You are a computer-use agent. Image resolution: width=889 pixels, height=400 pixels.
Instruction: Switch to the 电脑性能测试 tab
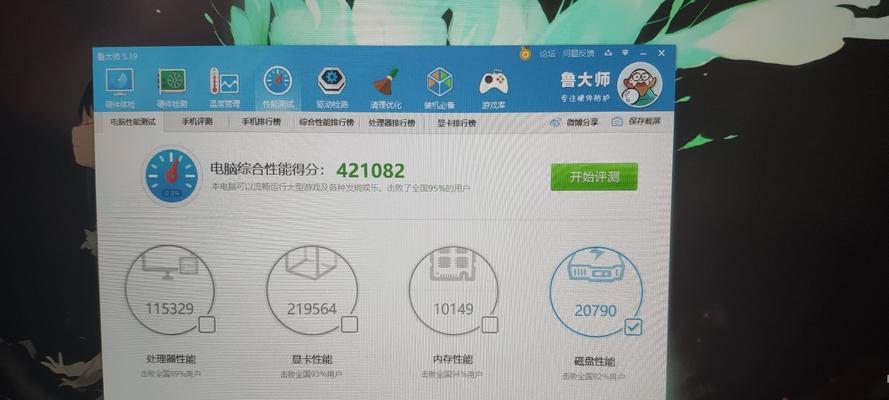133,122
